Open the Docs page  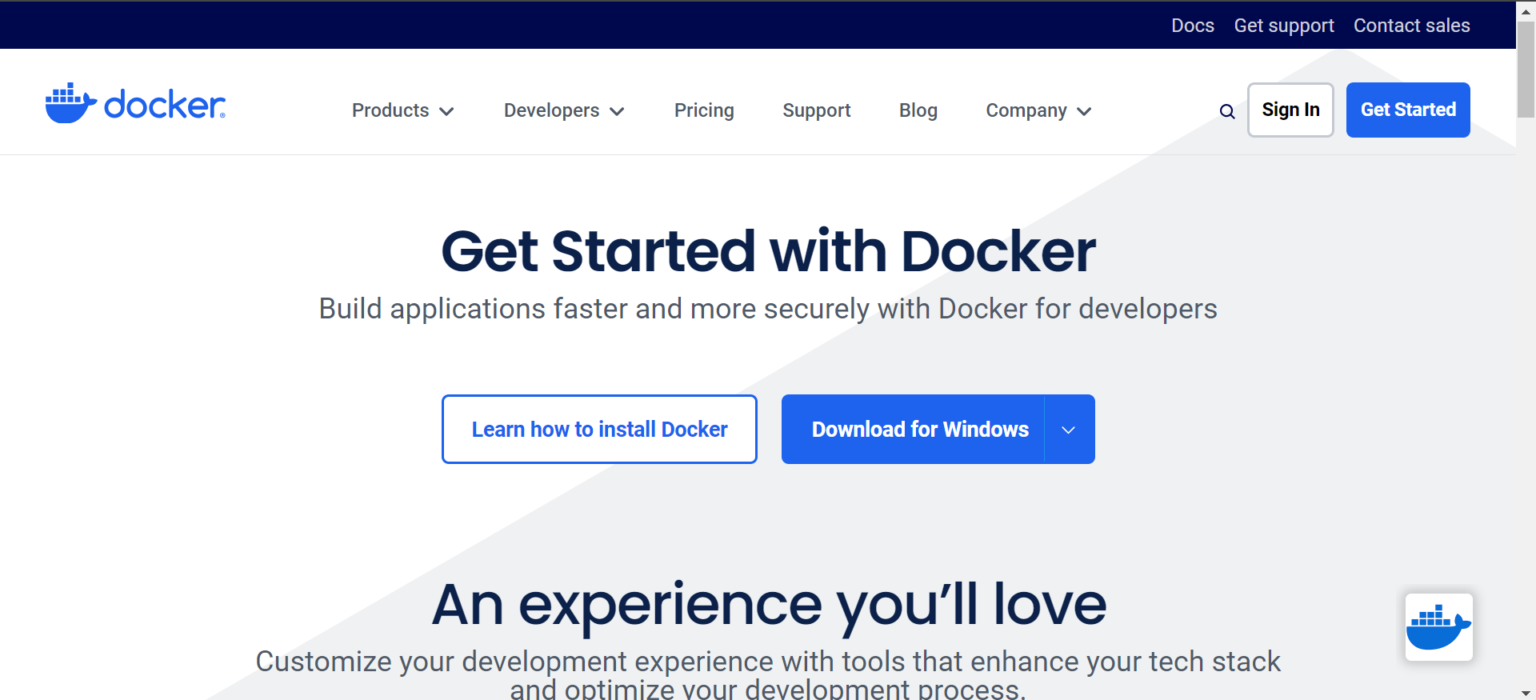click(1192, 25)
